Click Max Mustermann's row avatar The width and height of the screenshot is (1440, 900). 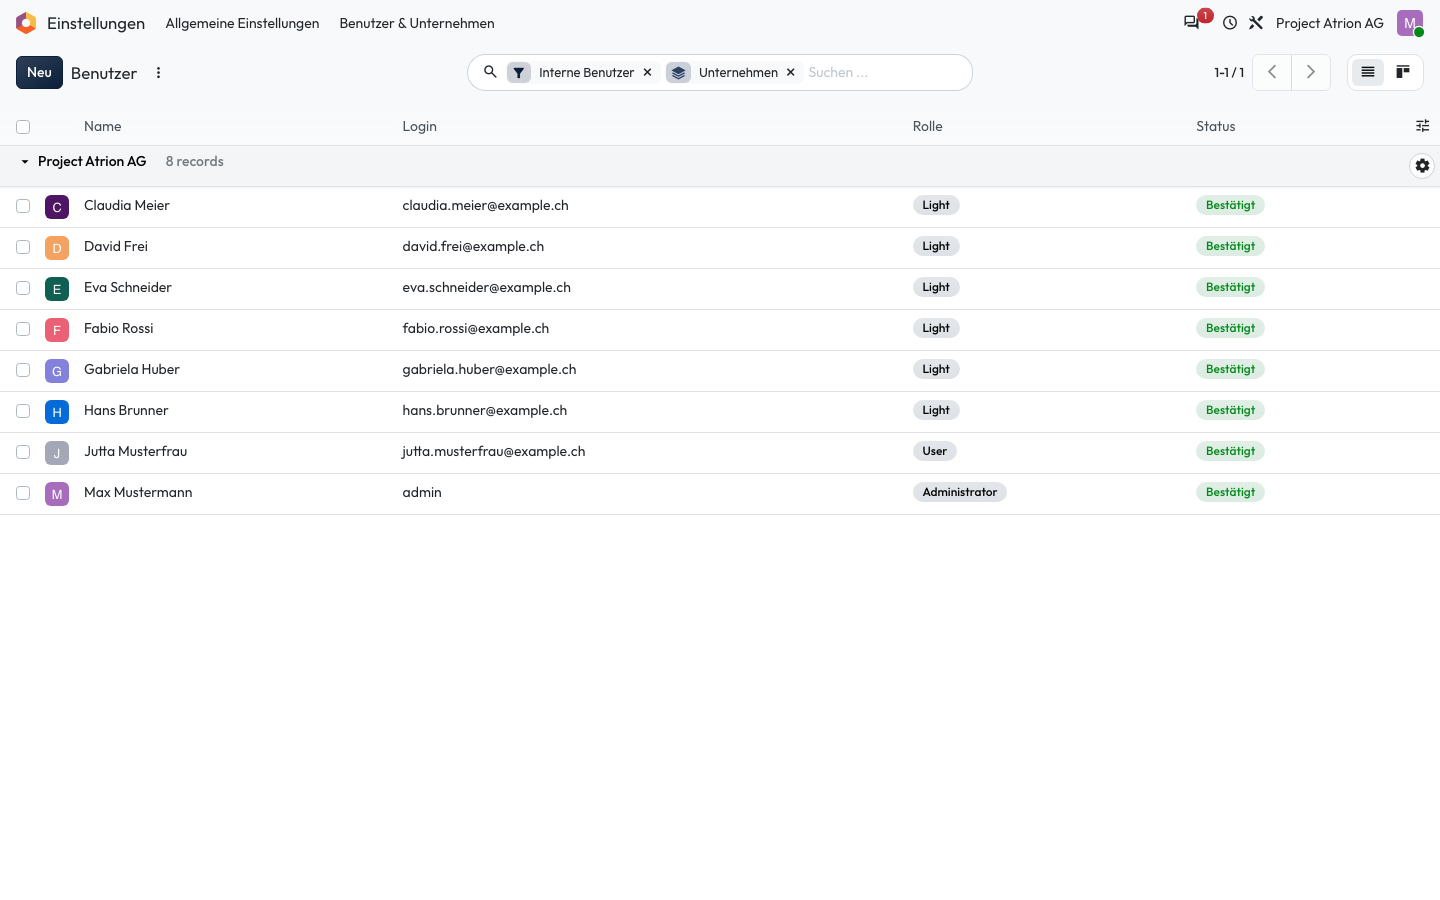pyautogui.click(x=57, y=494)
